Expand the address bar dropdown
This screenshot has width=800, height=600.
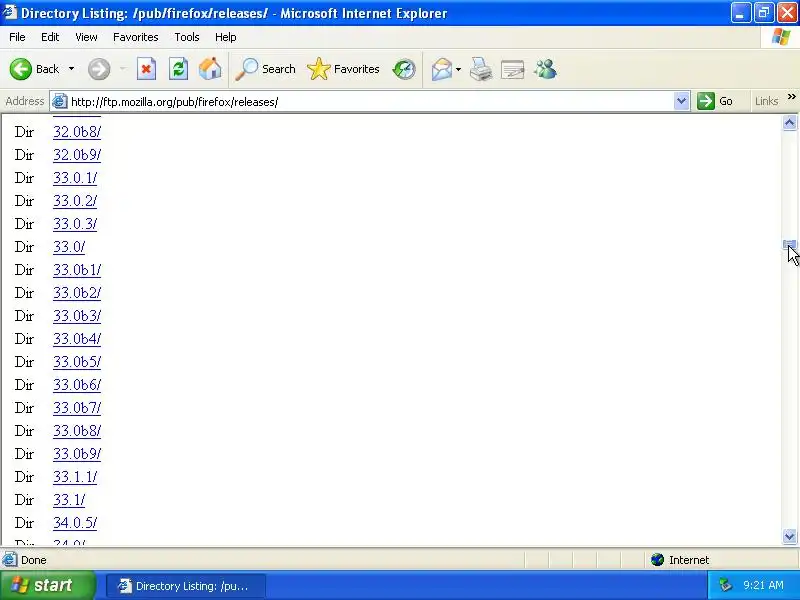(681, 101)
